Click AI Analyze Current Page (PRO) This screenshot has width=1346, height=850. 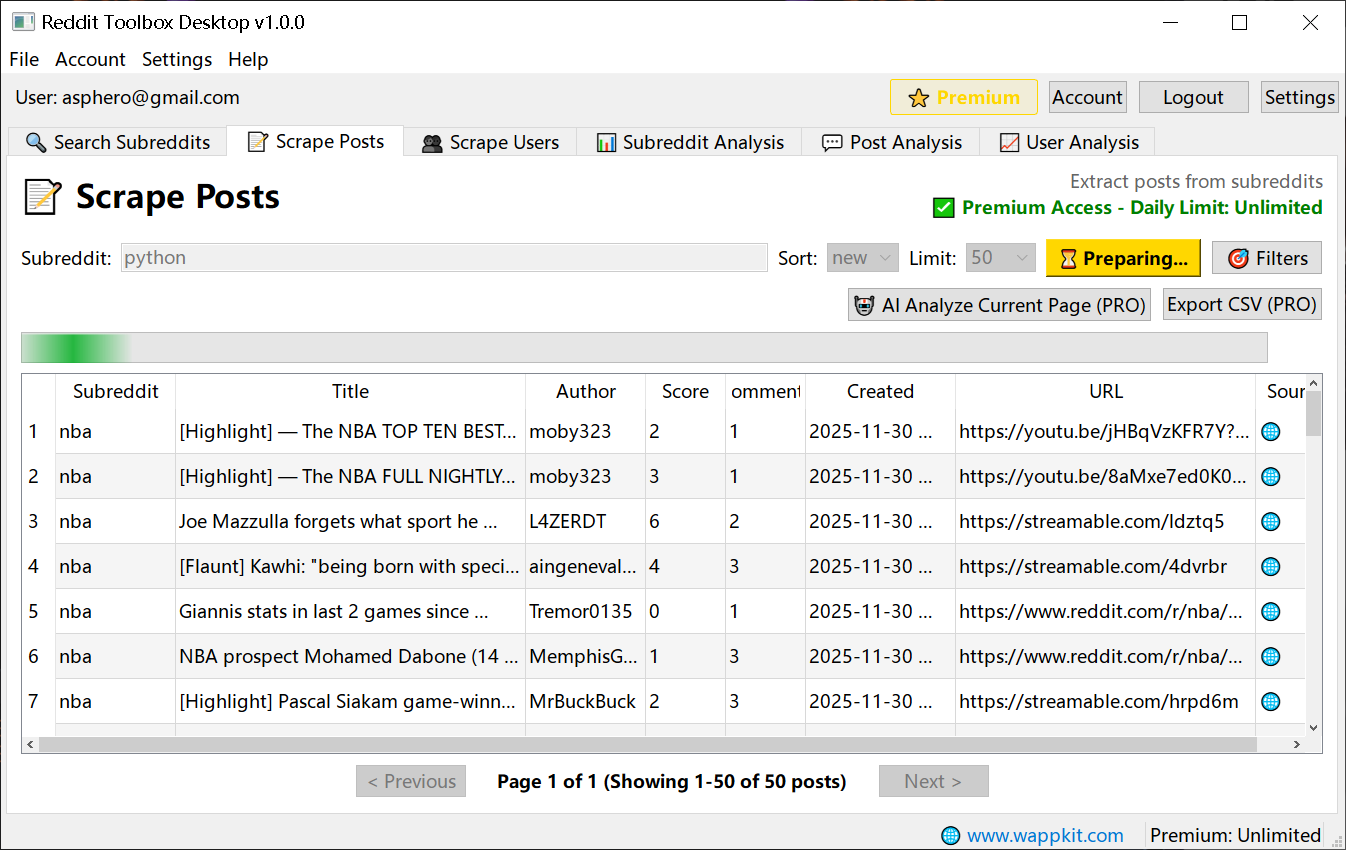[x=999, y=305]
